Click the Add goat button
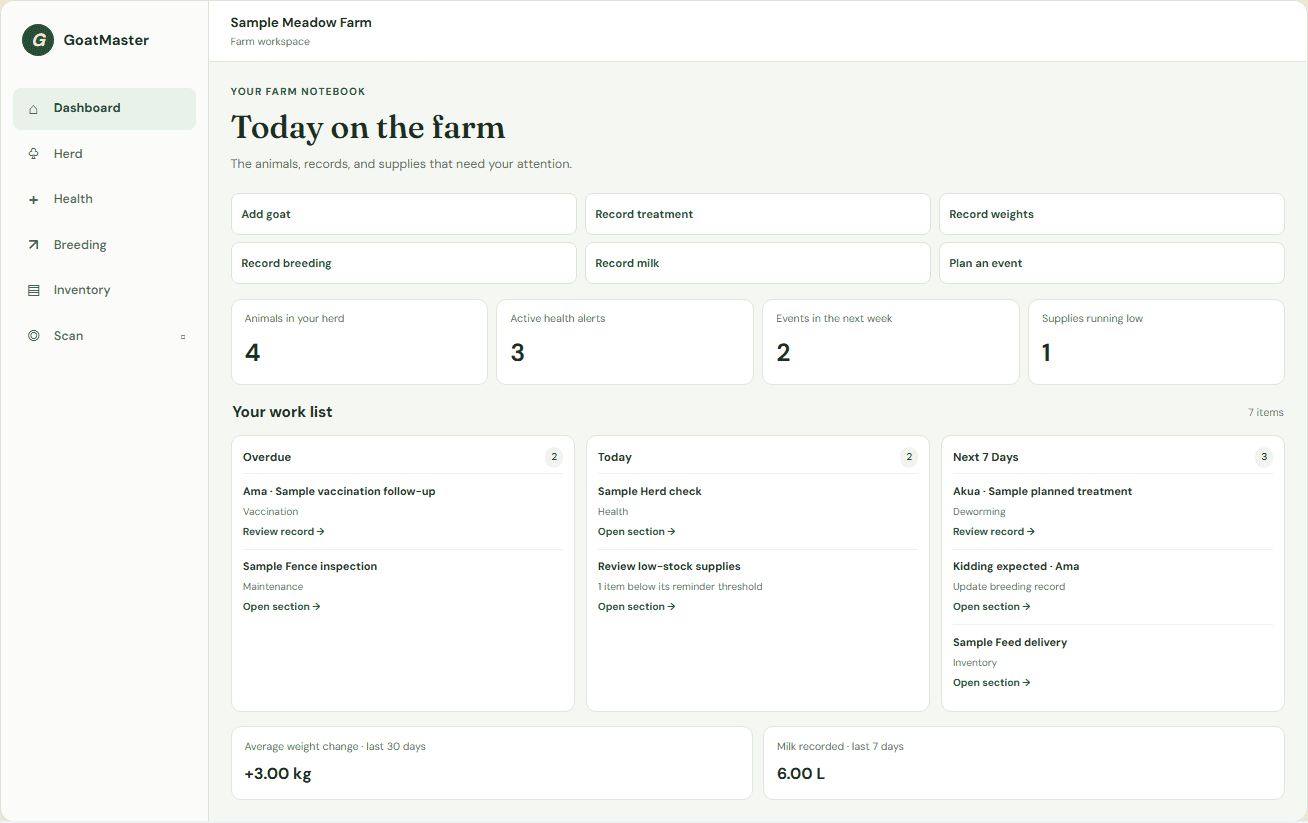Image resolution: width=1308 pixels, height=823 pixels. coord(404,214)
